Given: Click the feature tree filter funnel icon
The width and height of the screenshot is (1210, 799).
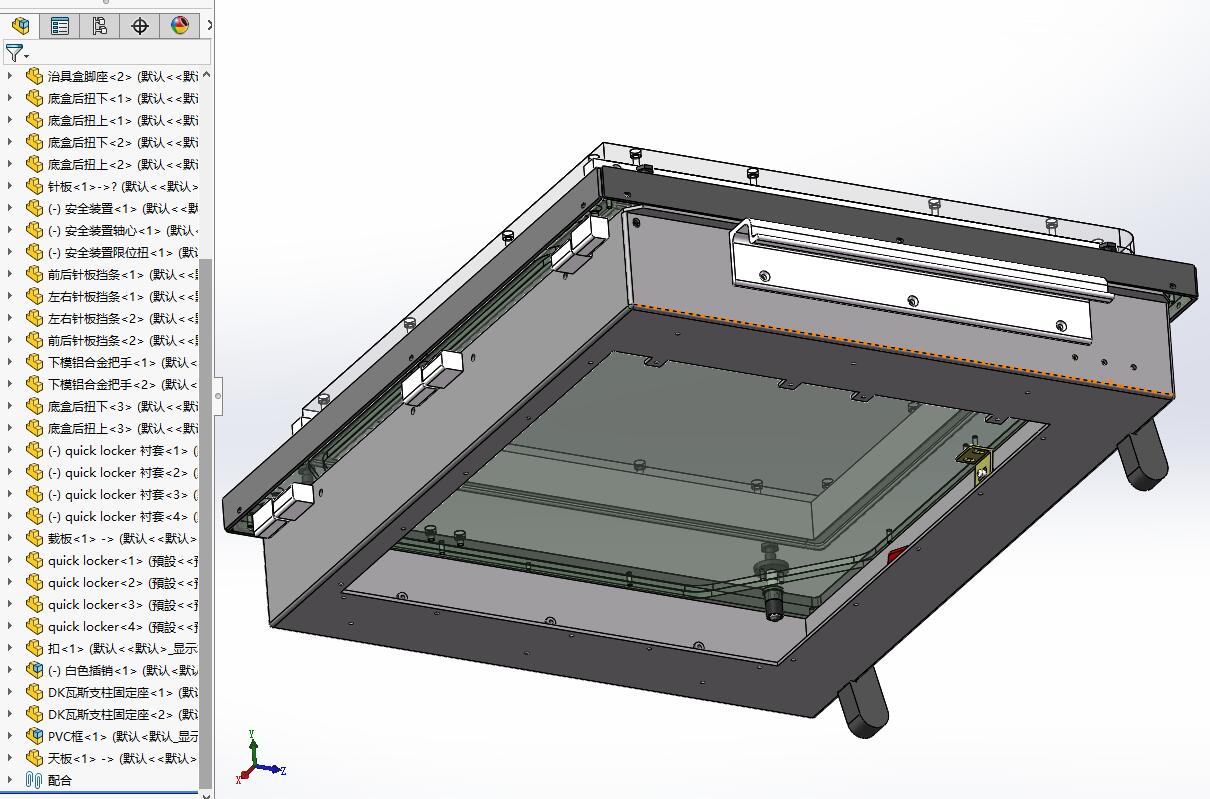Looking at the screenshot, I should (x=15, y=53).
